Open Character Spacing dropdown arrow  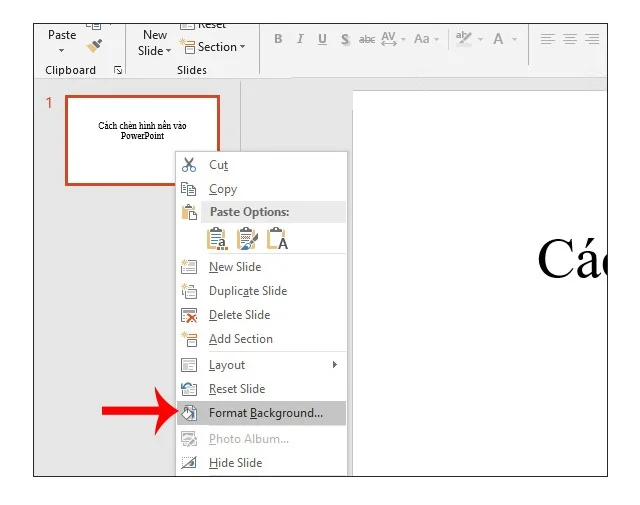tap(403, 39)
